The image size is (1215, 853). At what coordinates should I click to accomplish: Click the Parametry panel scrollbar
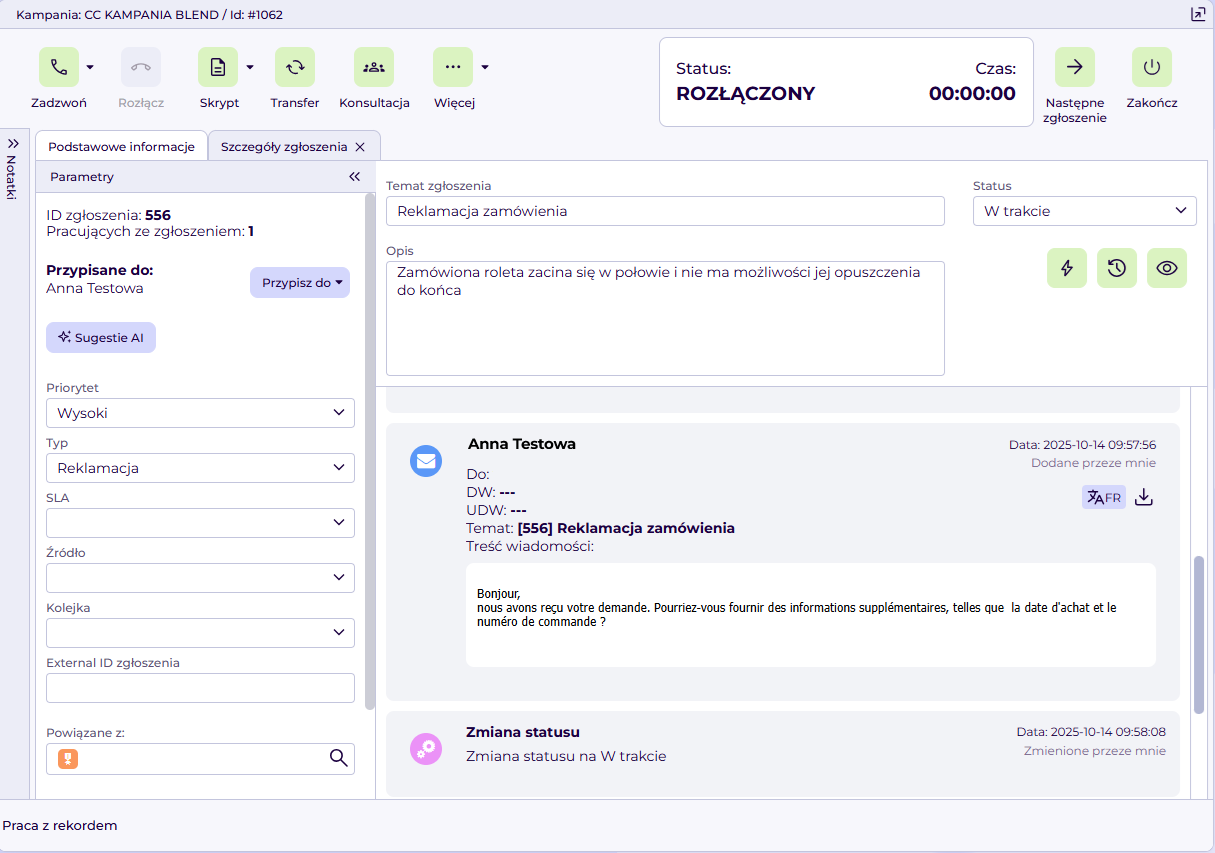[x=370, y=450]
